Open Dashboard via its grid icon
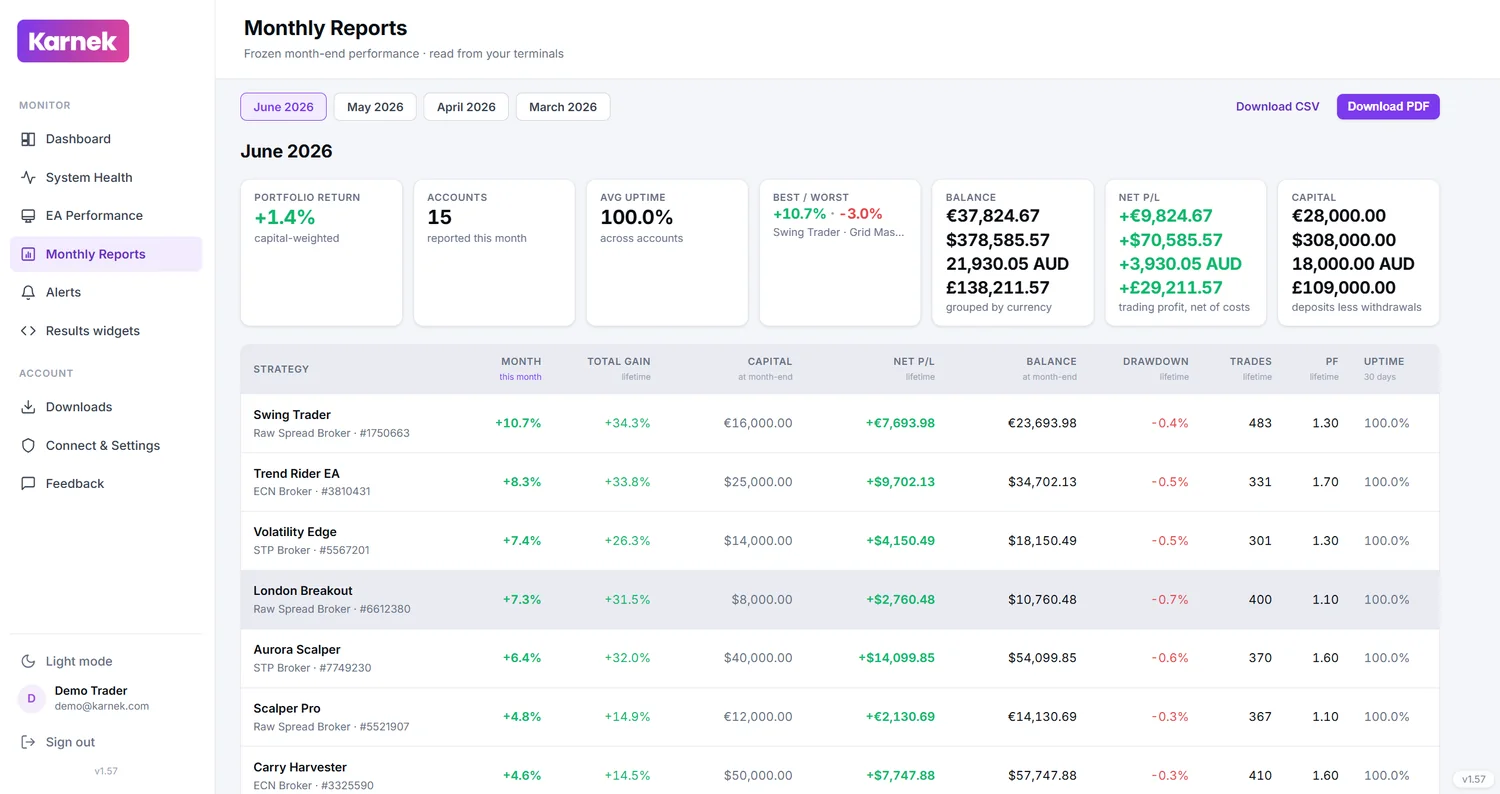1500x794 pixels. [x=28, y=139]
